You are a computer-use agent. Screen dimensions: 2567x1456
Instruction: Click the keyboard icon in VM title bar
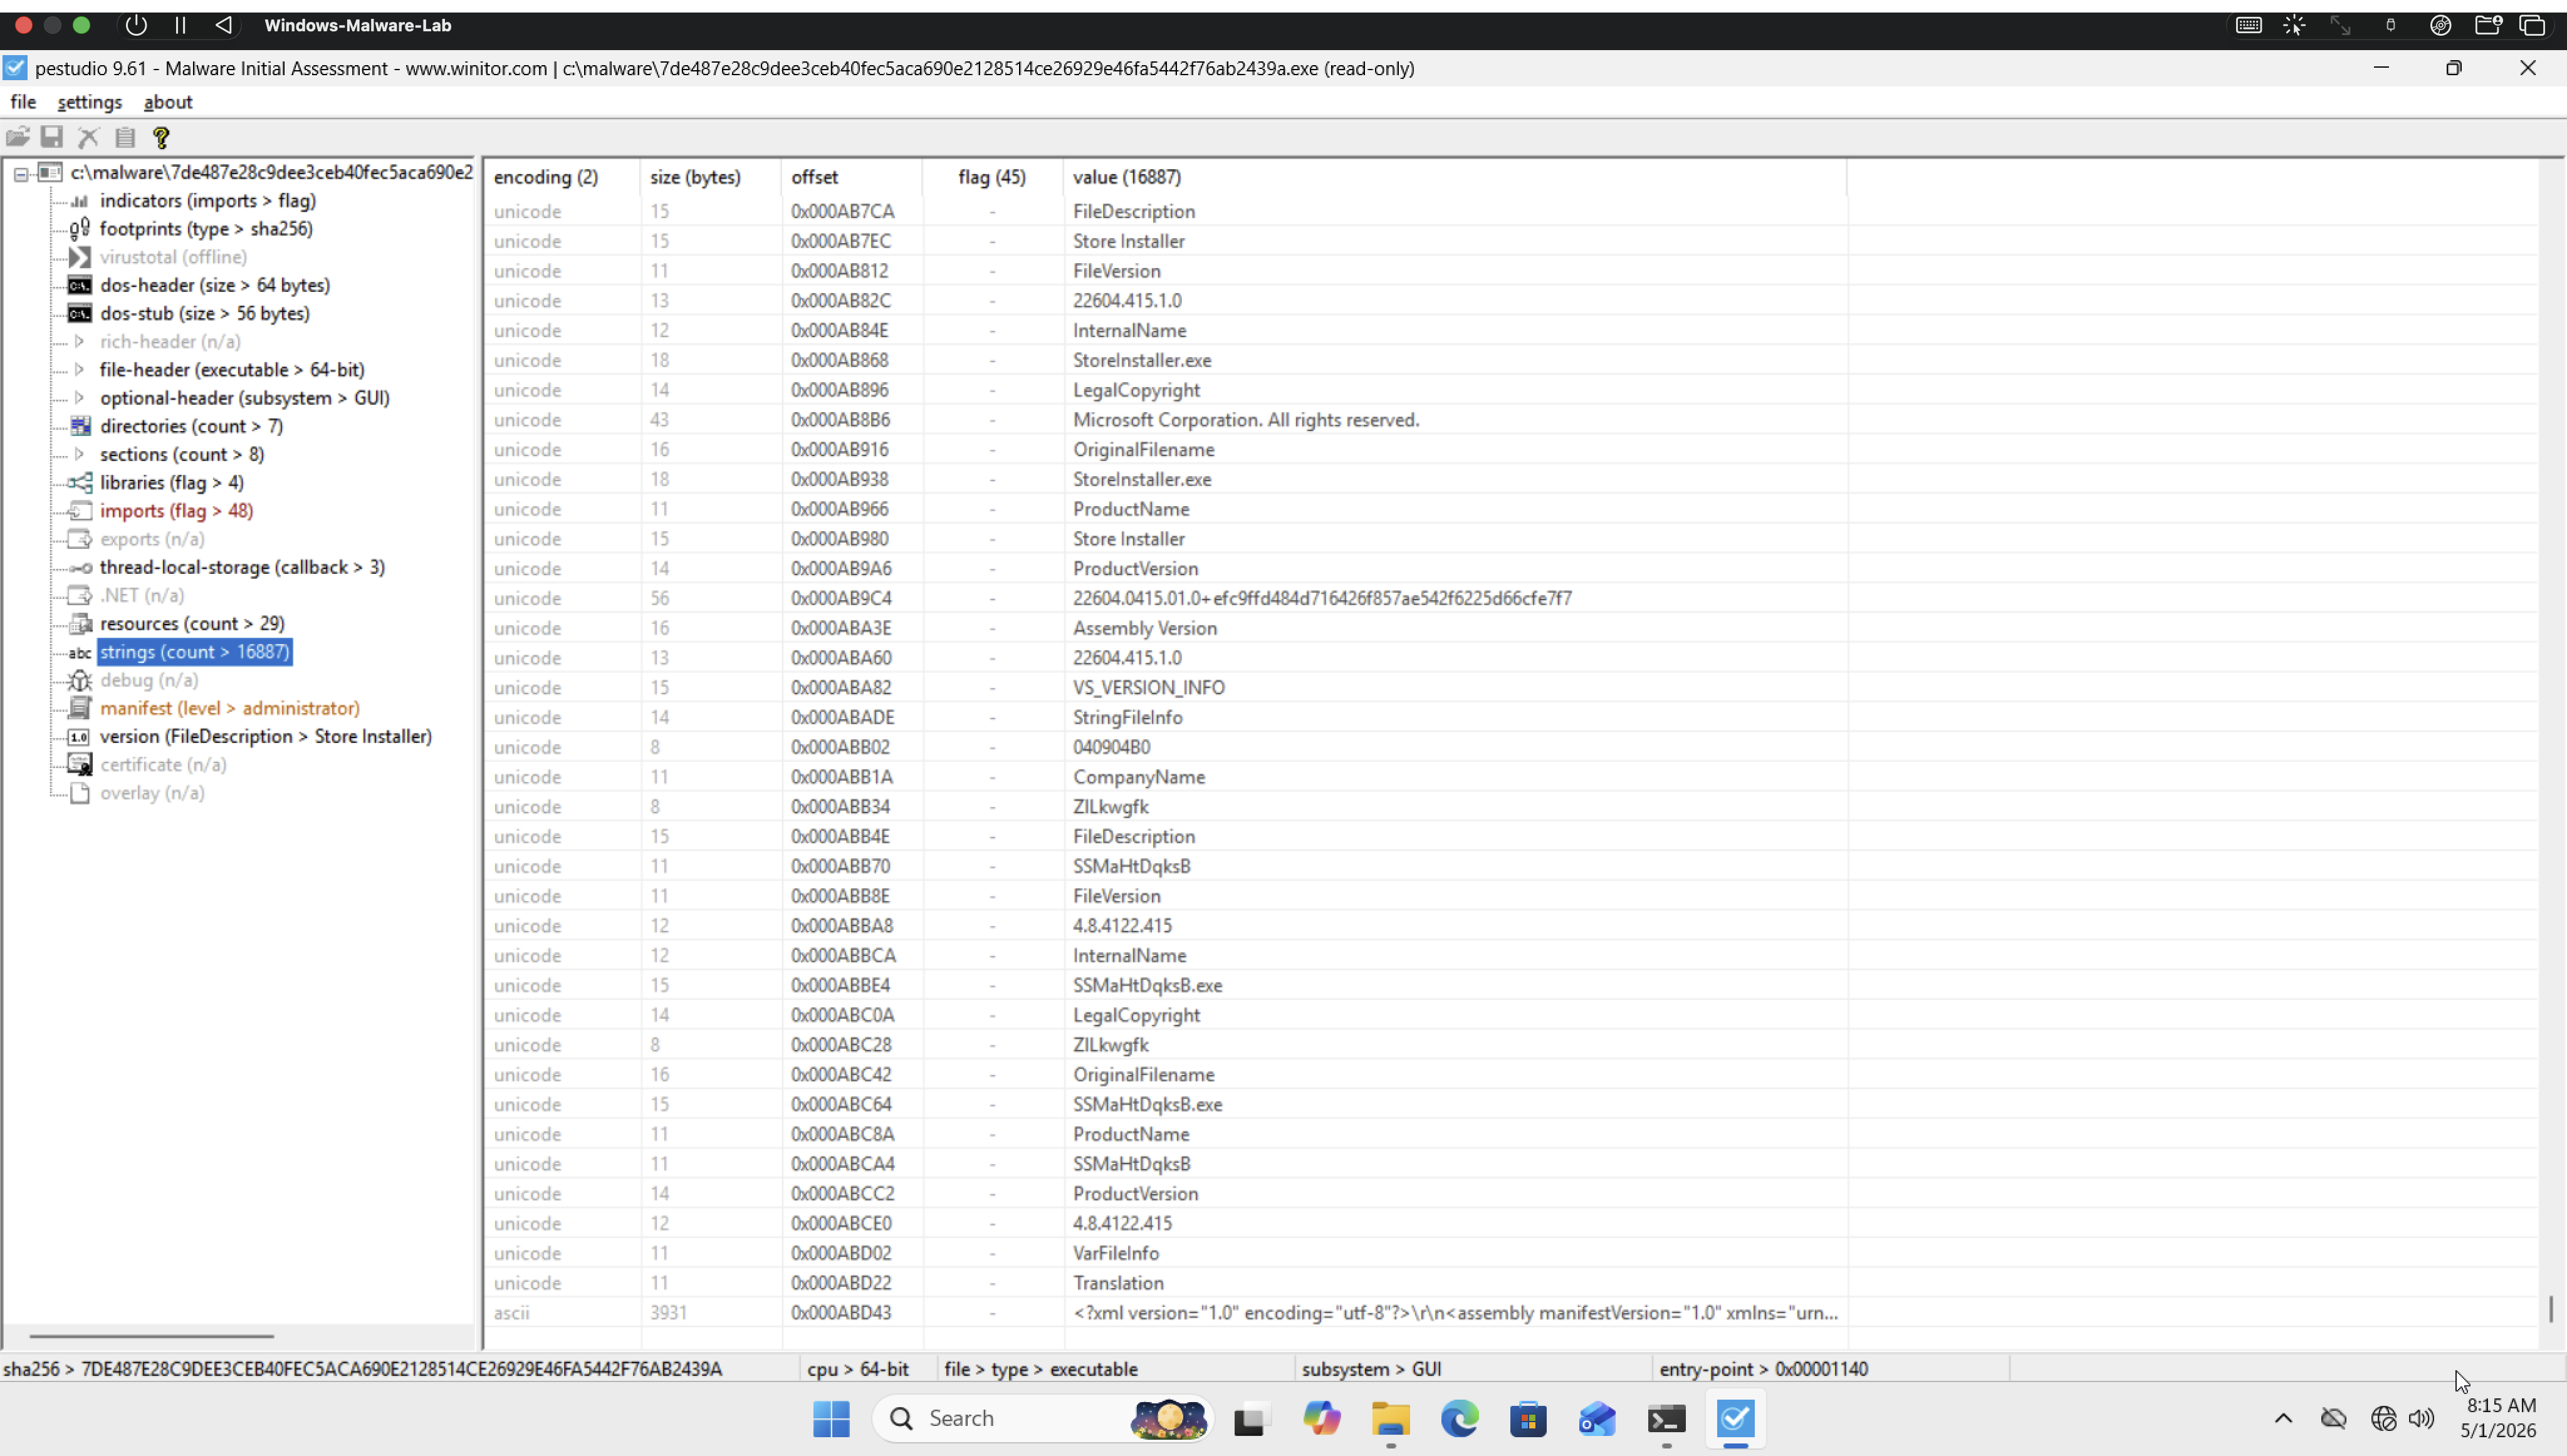[2249, 25]
